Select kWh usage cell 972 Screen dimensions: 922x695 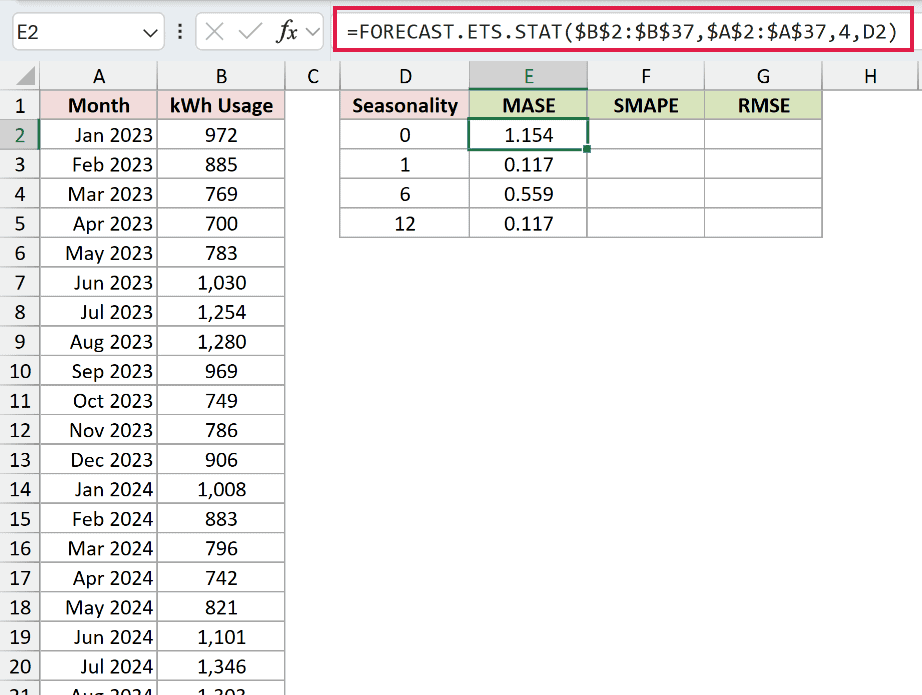coord(221,135)
